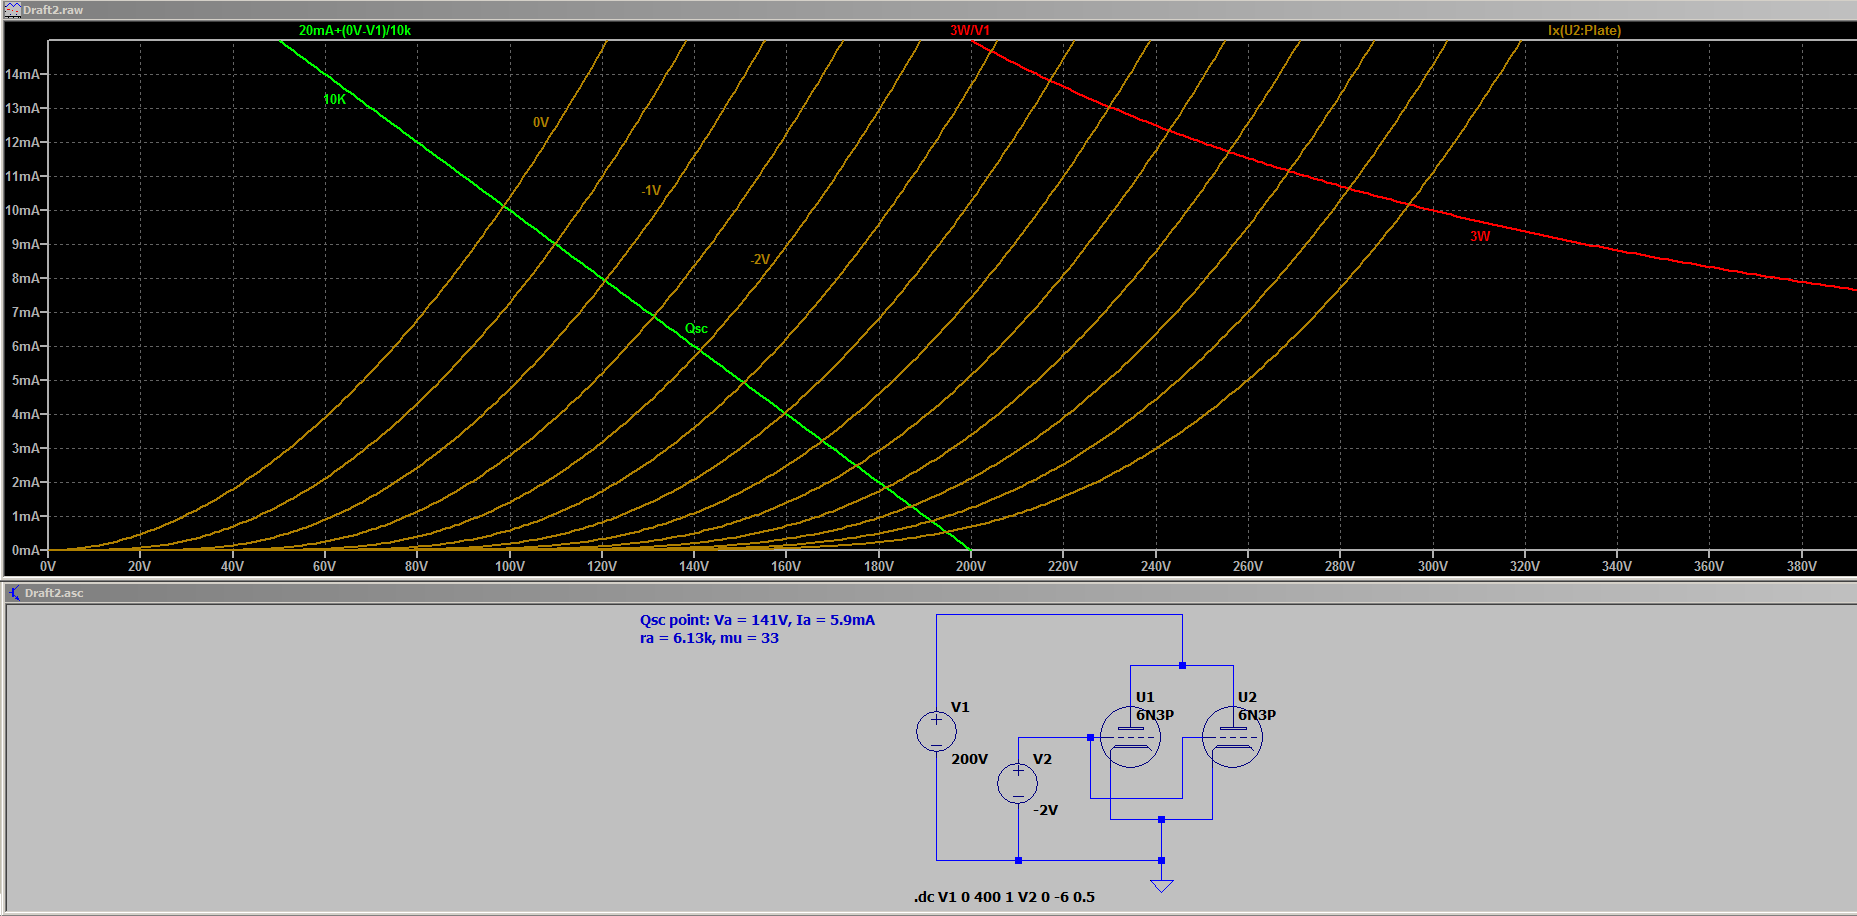Click the 3W annotation on red curve

click(x=1480, y=236)
